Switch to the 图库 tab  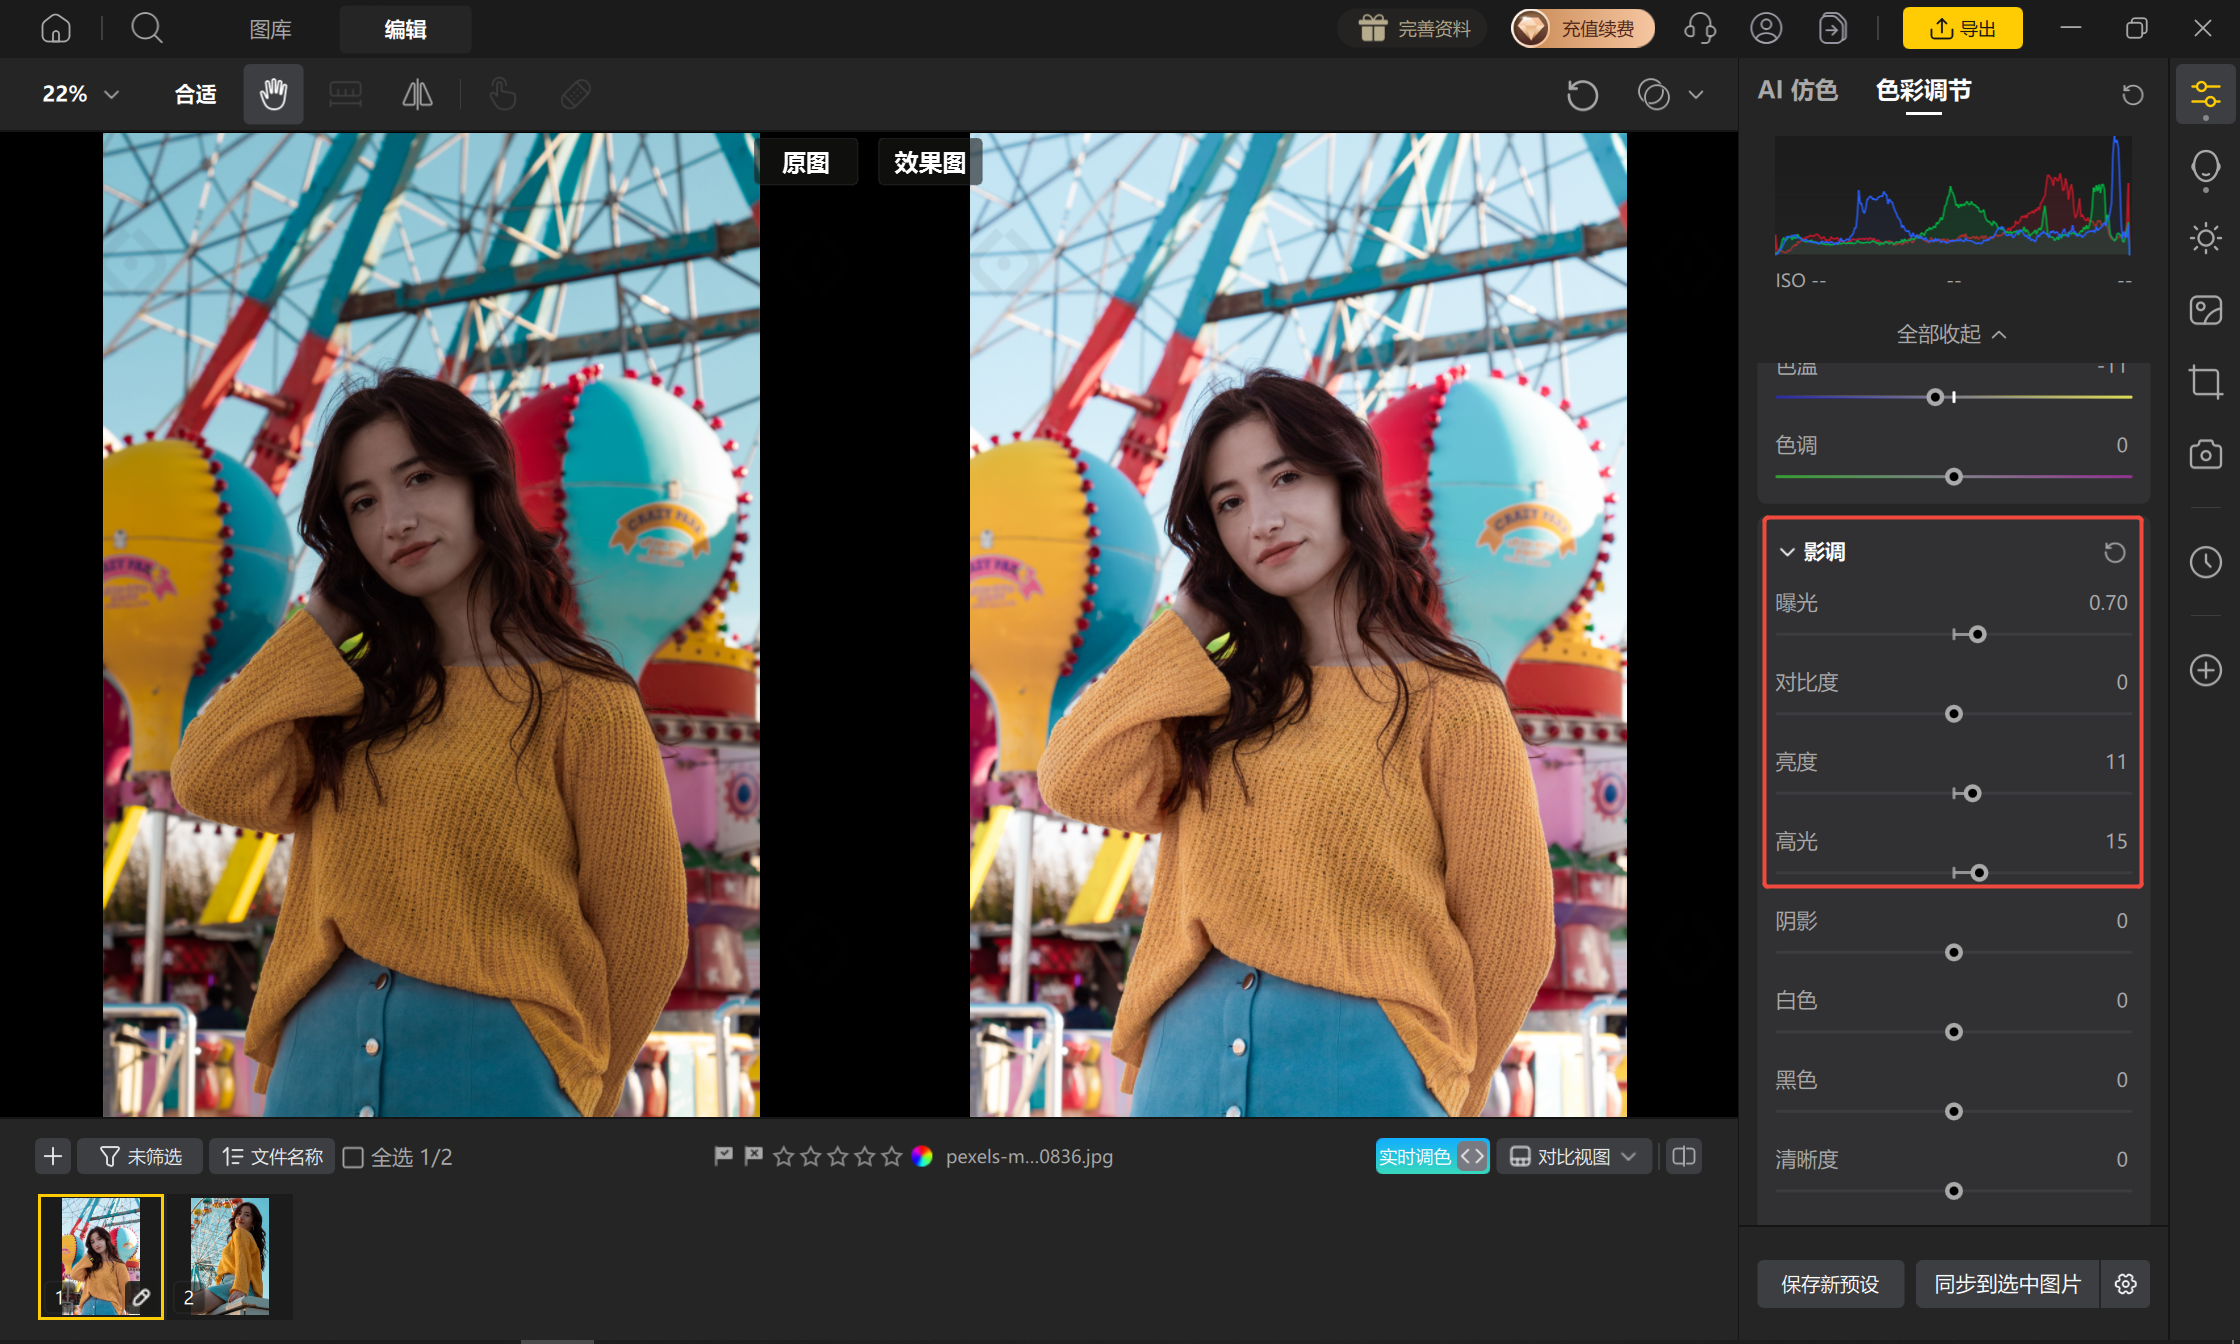coord(270,30)
